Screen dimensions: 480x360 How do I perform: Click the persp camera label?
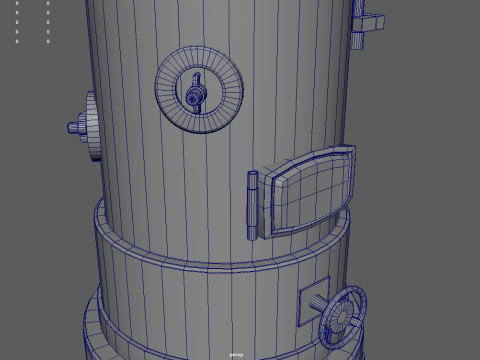(236, 355)
